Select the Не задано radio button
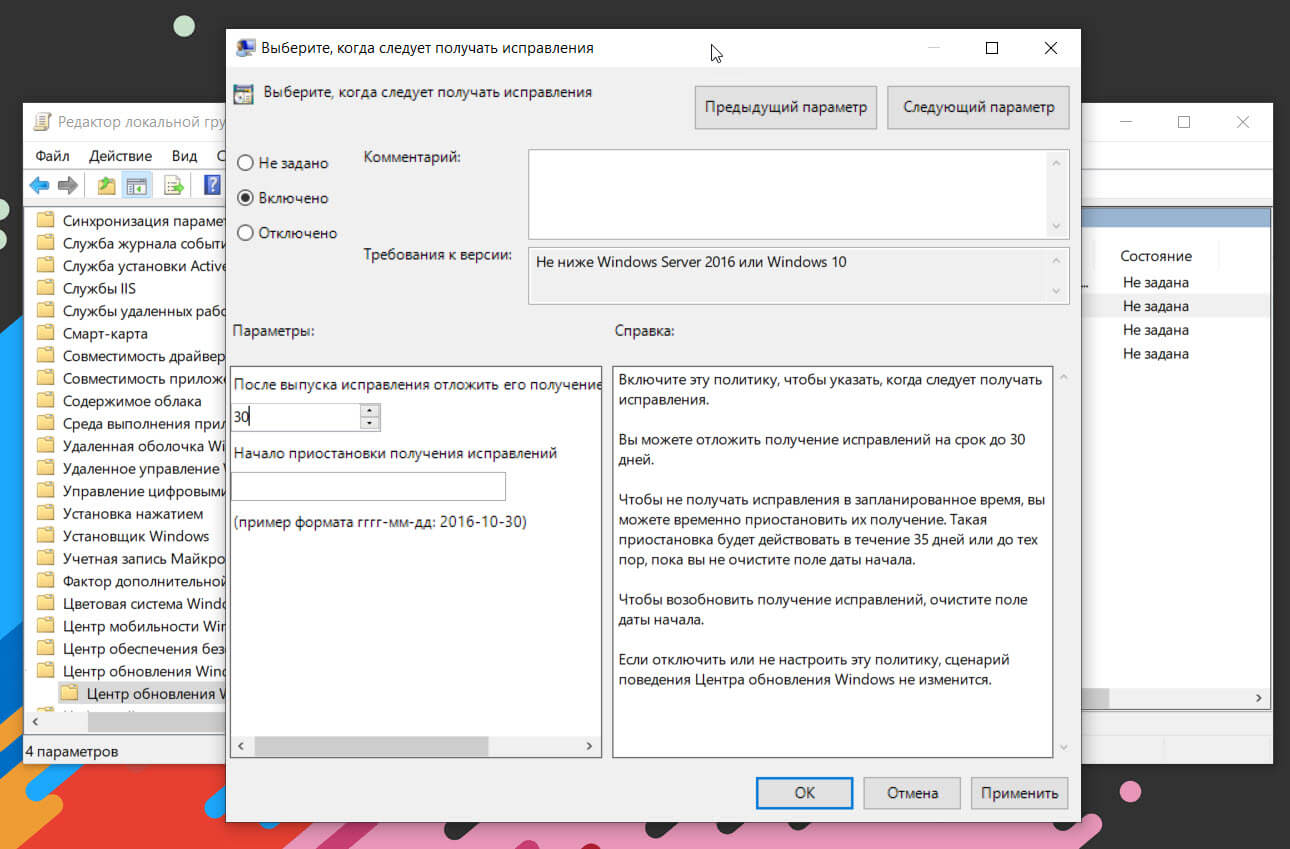 point(245,163)
